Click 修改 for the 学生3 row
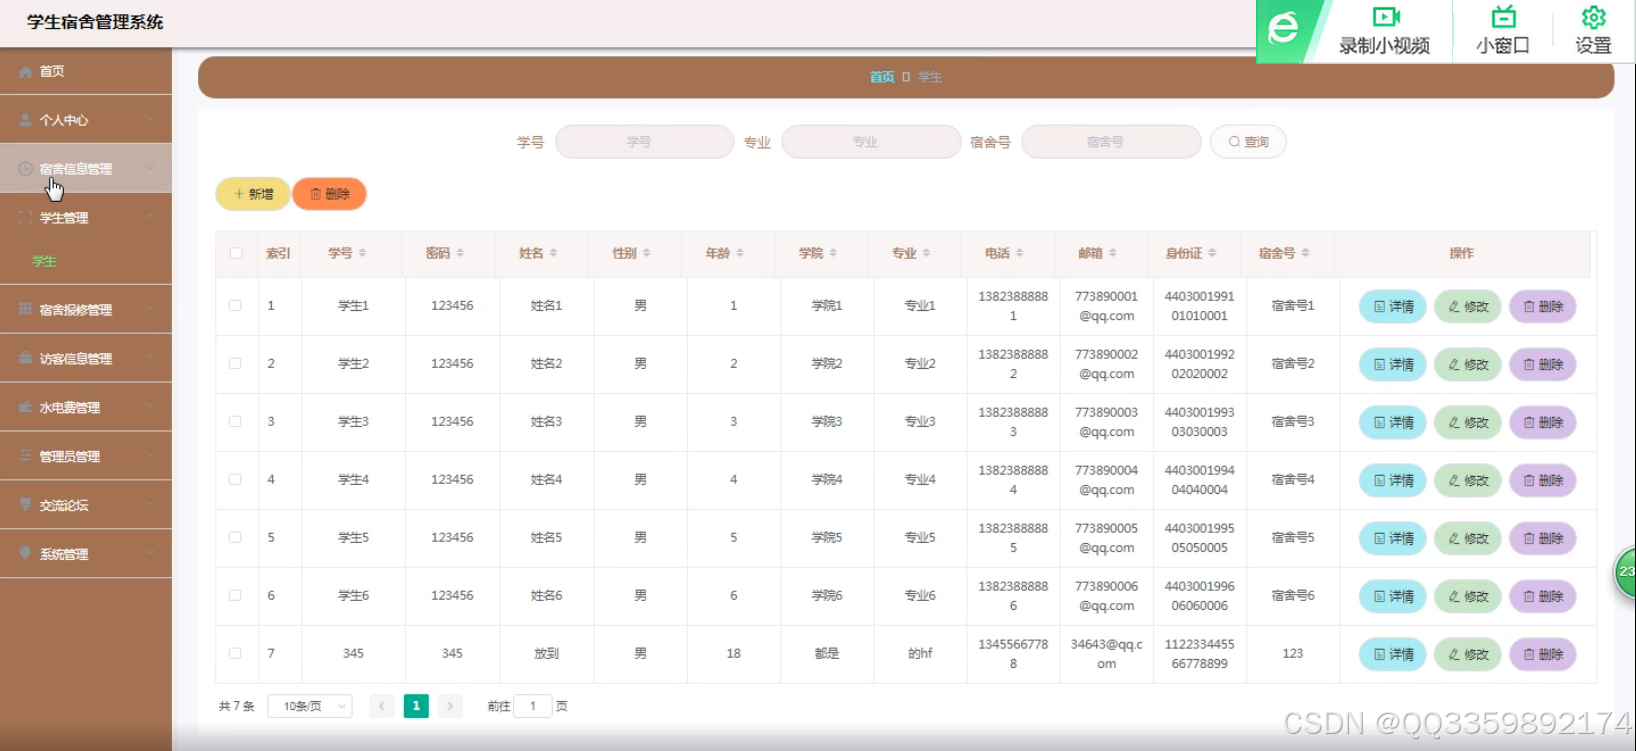The width and height of the screenshot is (1636, 751). [x=1468, y=423]
